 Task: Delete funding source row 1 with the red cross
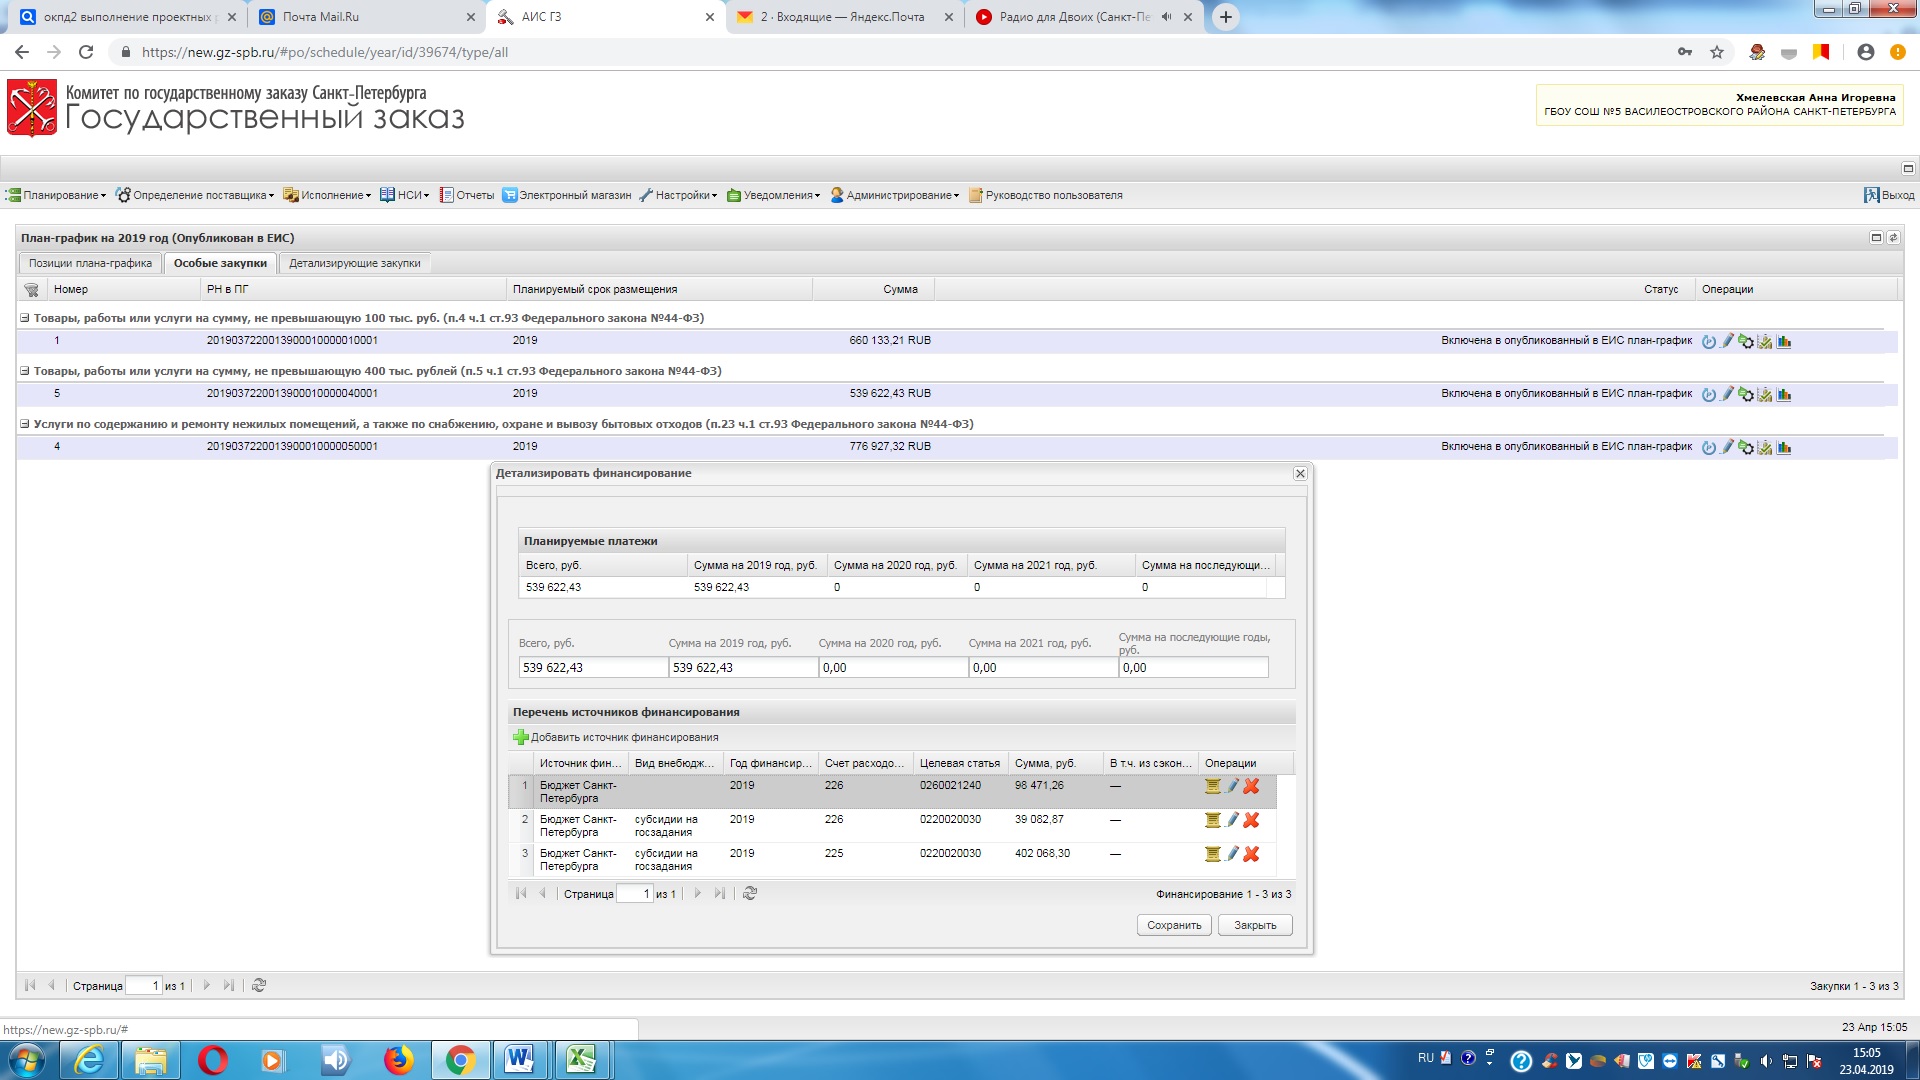click(1251, 786)
